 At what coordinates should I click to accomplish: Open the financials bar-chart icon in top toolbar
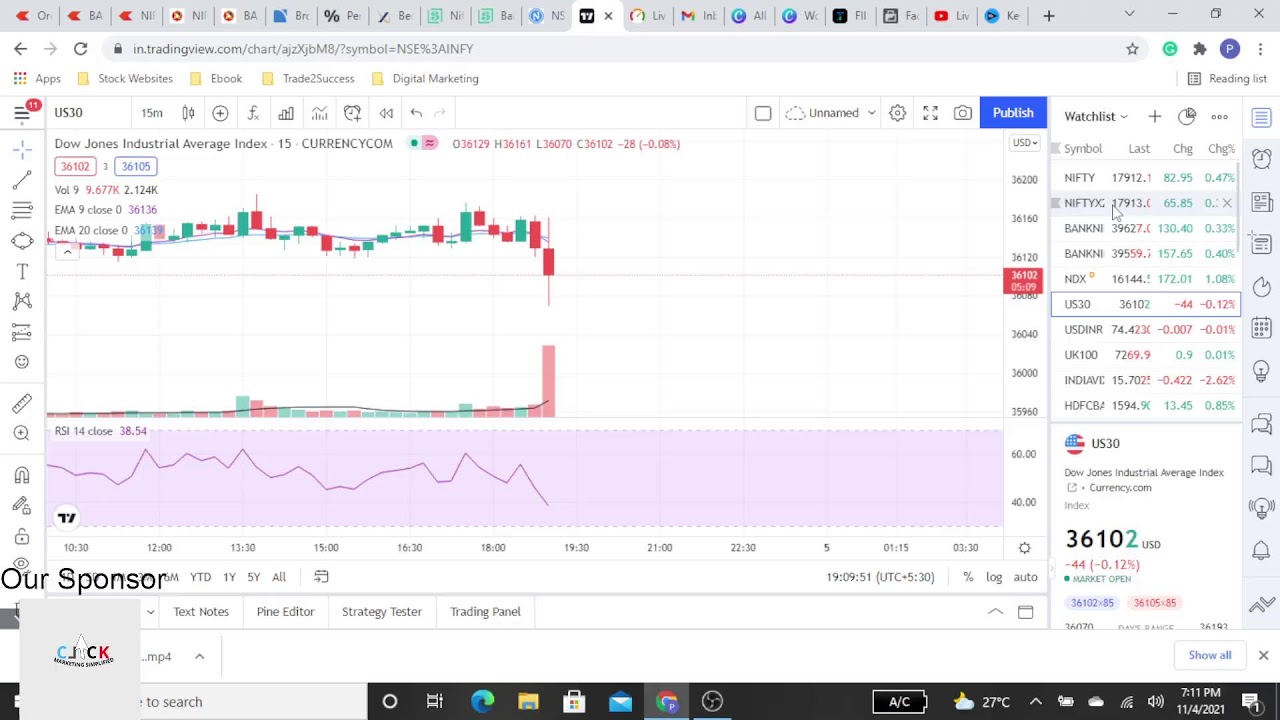coord(286,113)
